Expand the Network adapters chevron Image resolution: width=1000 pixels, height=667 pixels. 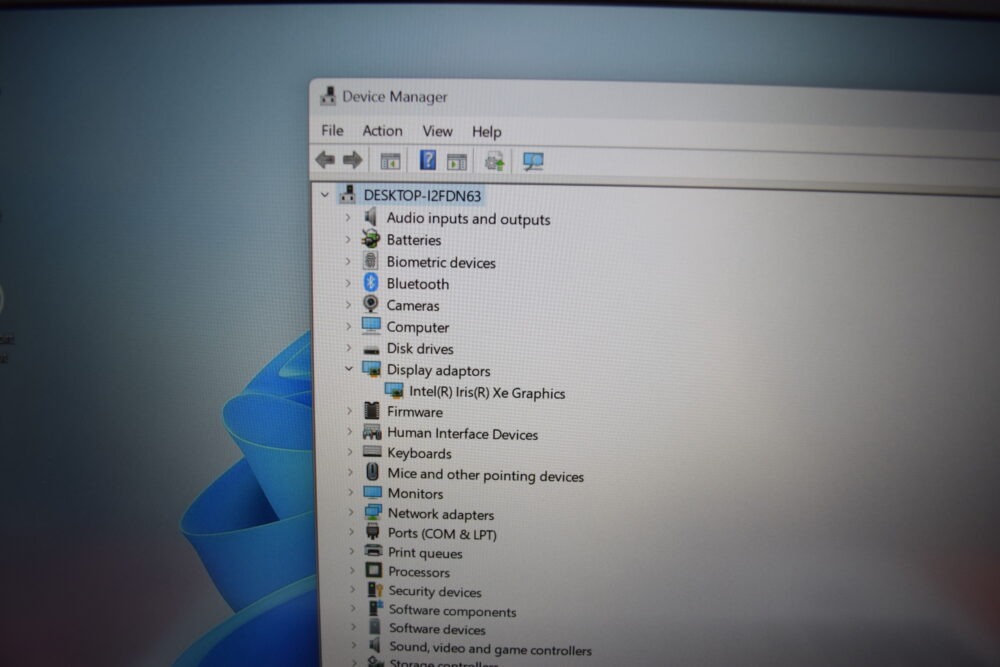[350, 512]
